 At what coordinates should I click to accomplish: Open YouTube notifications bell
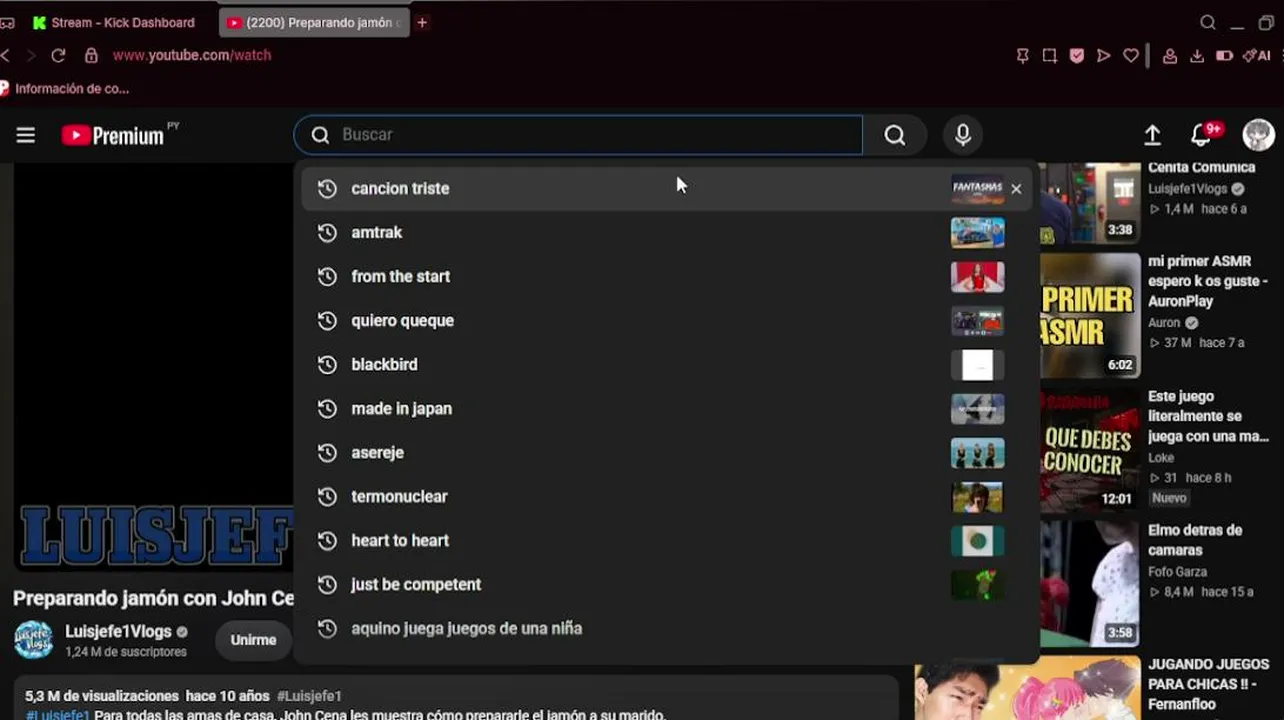pyautogui.click(x=1202, y=135)
